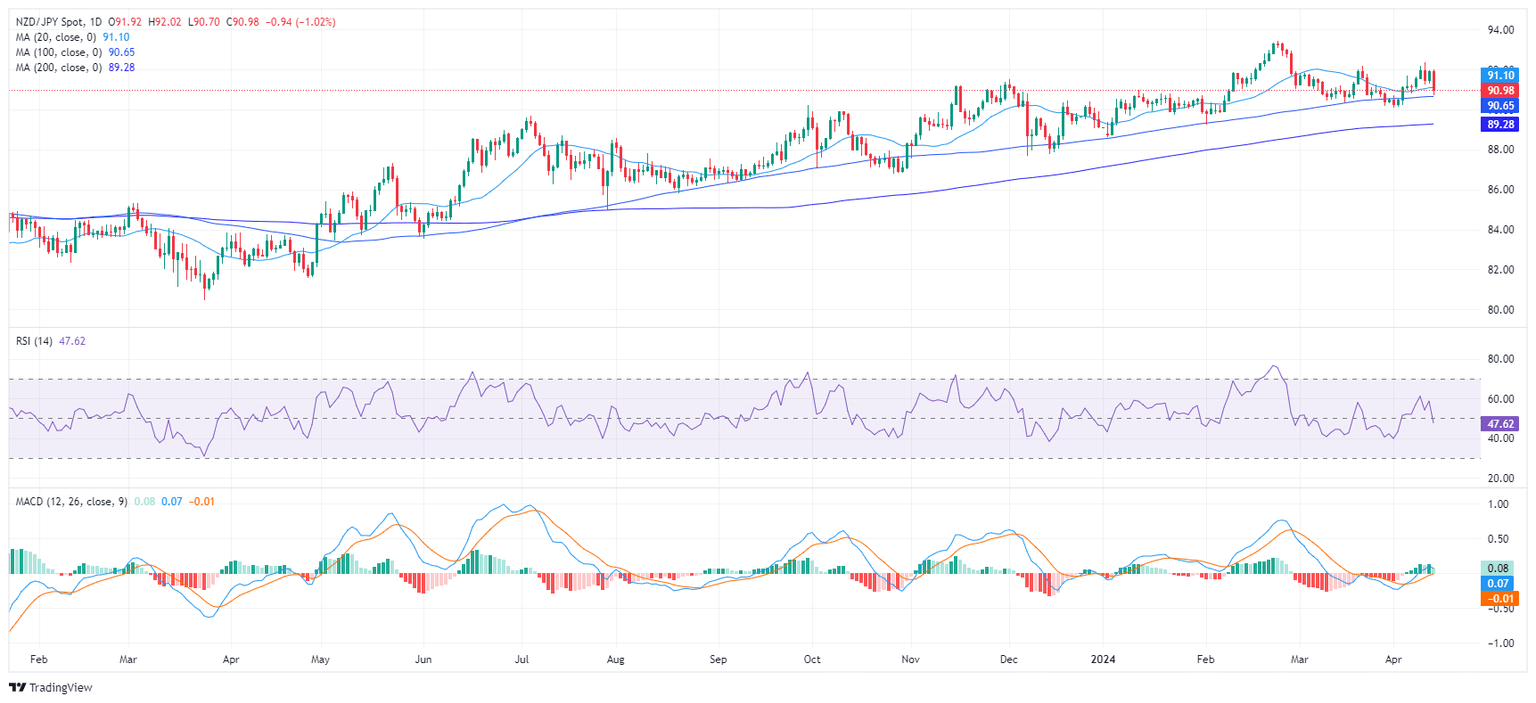The image size is (1536, 703).
Task: Click the 86.00 price axis label
Action: 1499,190
